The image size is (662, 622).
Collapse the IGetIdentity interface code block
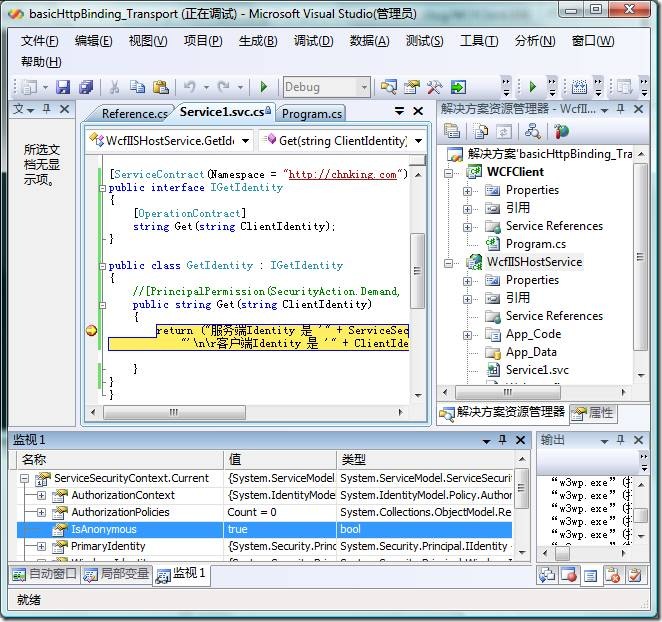[x=102, y=188]
